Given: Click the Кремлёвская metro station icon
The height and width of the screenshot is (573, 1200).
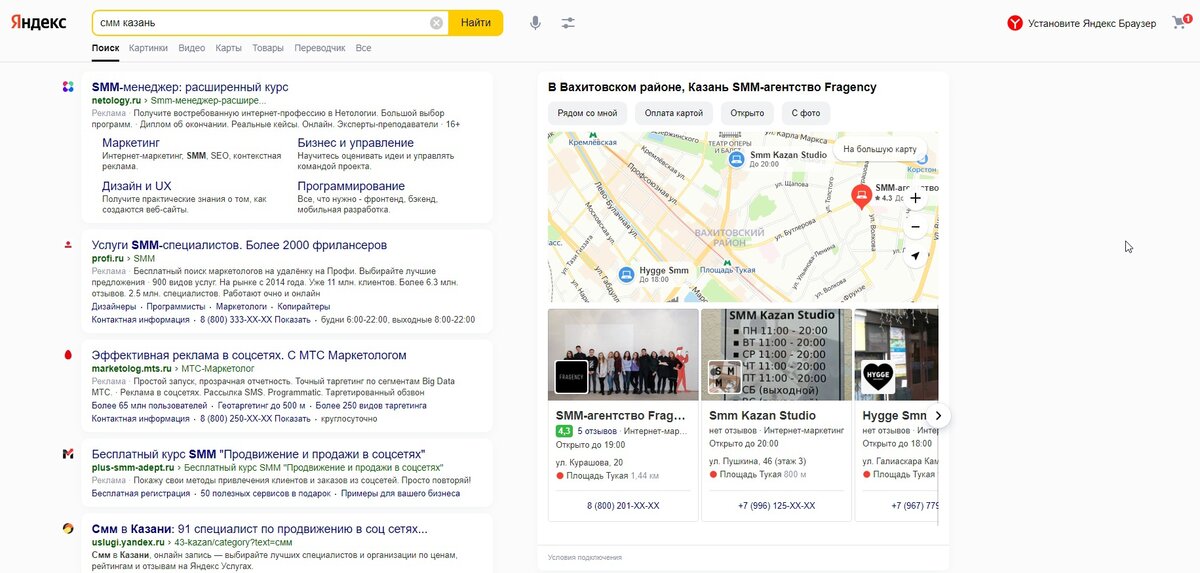Looking at the screenshot, I should click(593, 135).
